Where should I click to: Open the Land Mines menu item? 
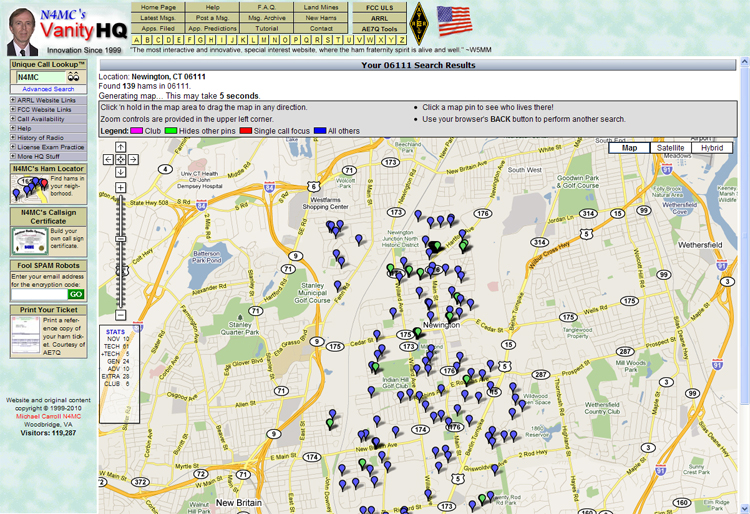click(321, 7)
